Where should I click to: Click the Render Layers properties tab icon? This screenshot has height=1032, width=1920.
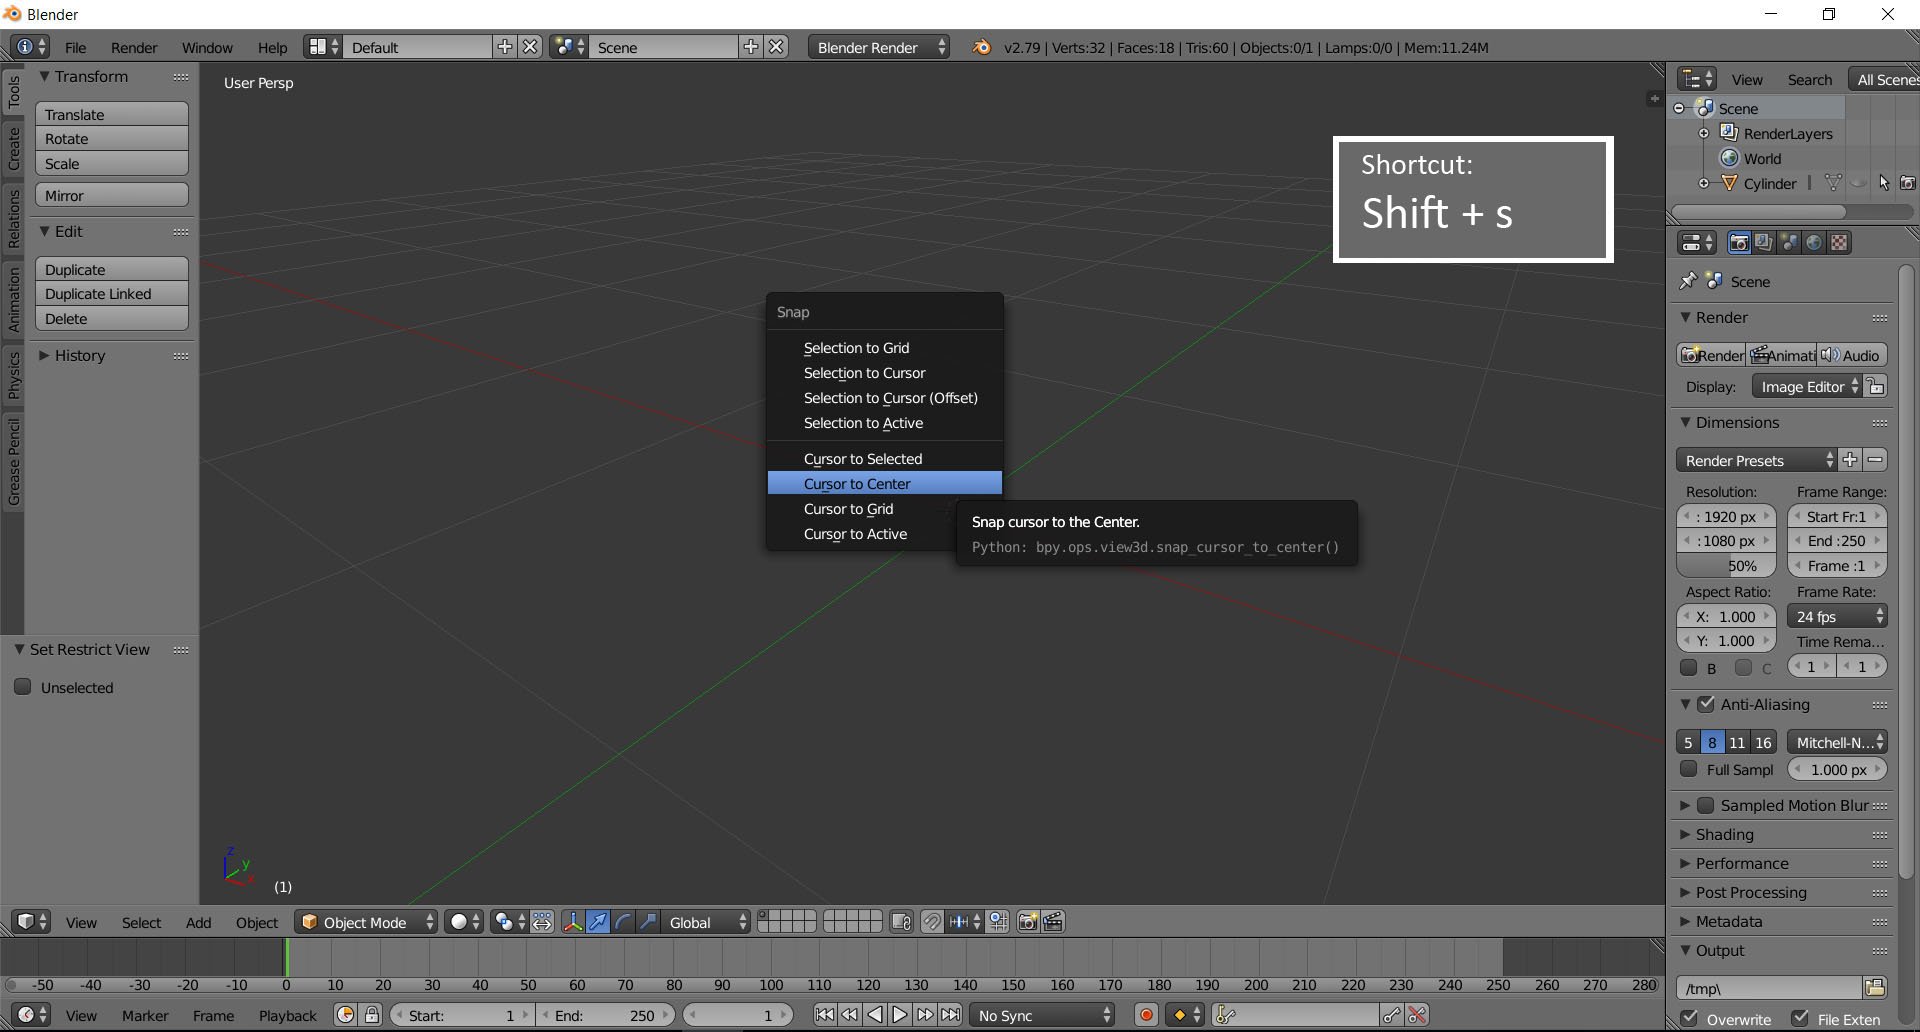pyautogui.click(x=1763, y=243)
